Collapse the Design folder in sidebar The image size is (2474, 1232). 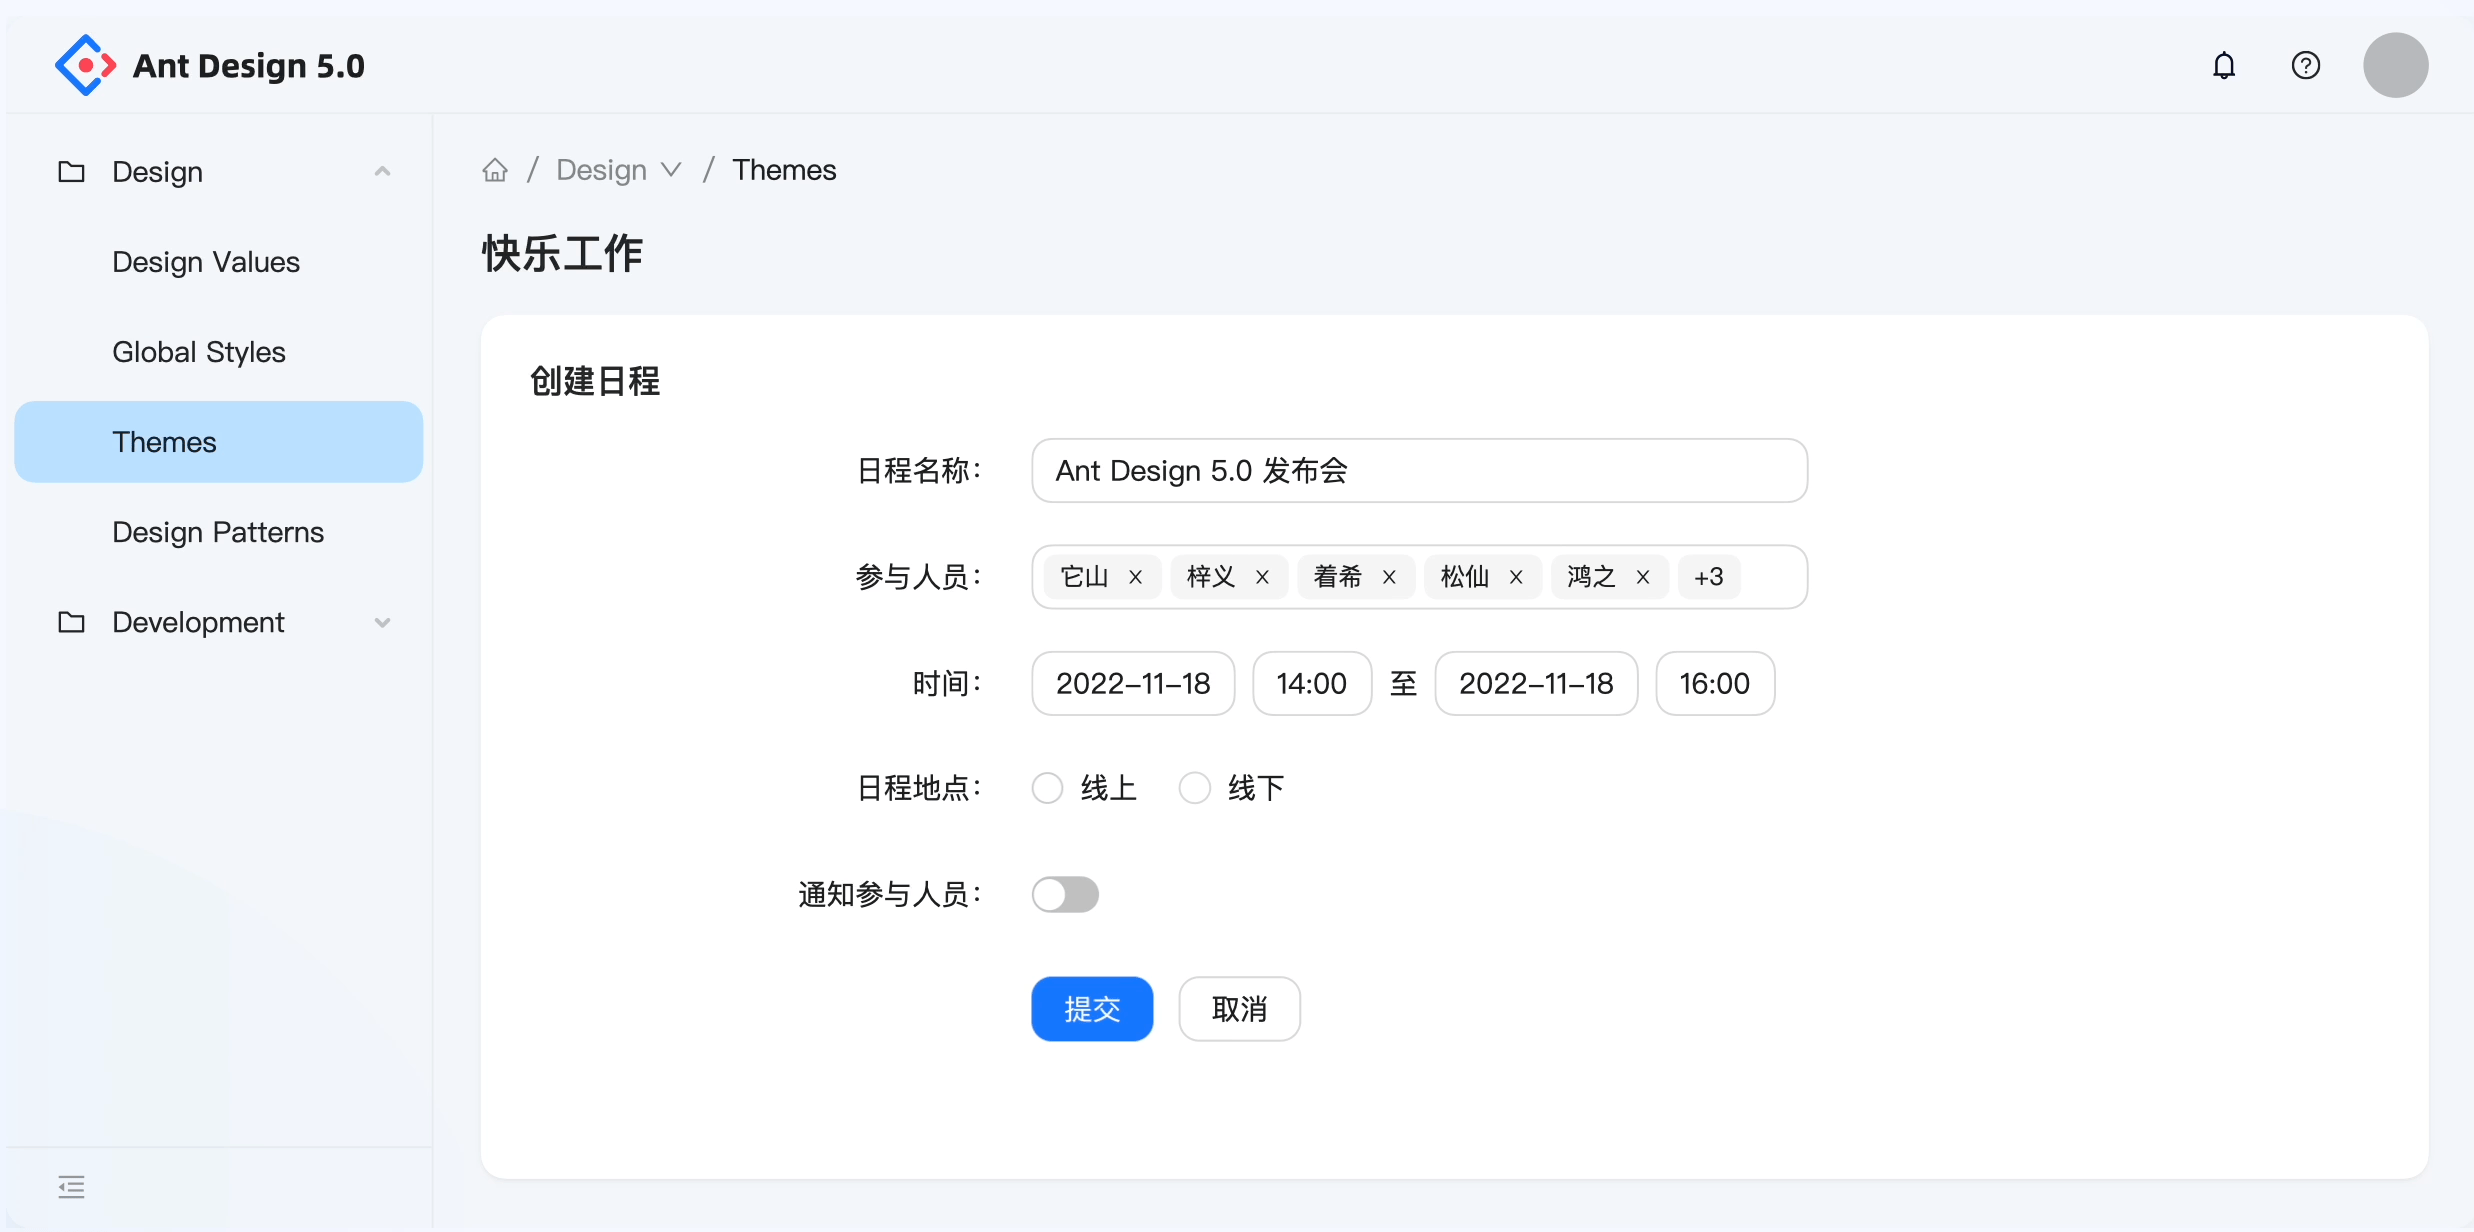[383, 171]
